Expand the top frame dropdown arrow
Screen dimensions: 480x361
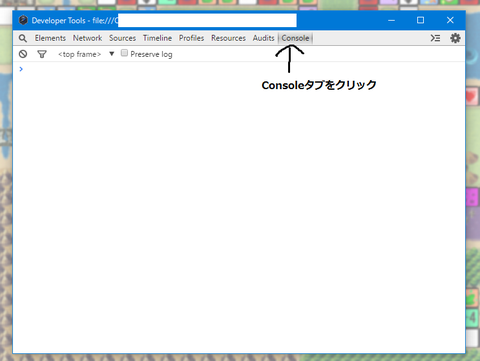tap(112, 54)
